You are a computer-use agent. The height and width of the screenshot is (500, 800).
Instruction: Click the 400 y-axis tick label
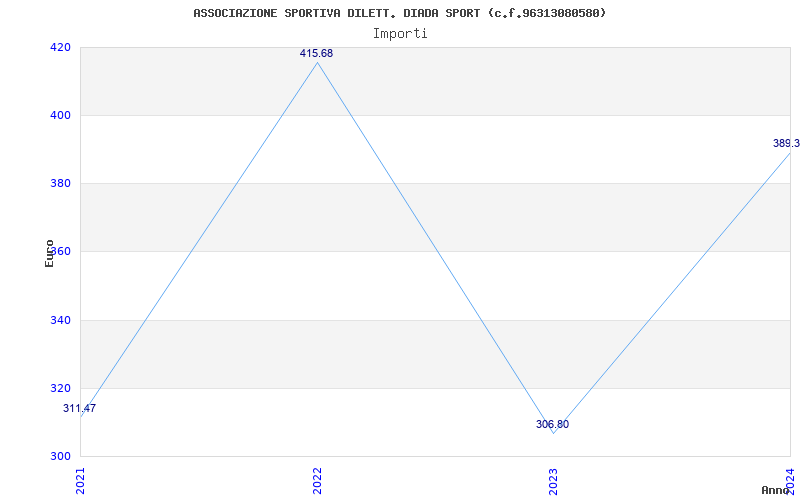[60, 115]
